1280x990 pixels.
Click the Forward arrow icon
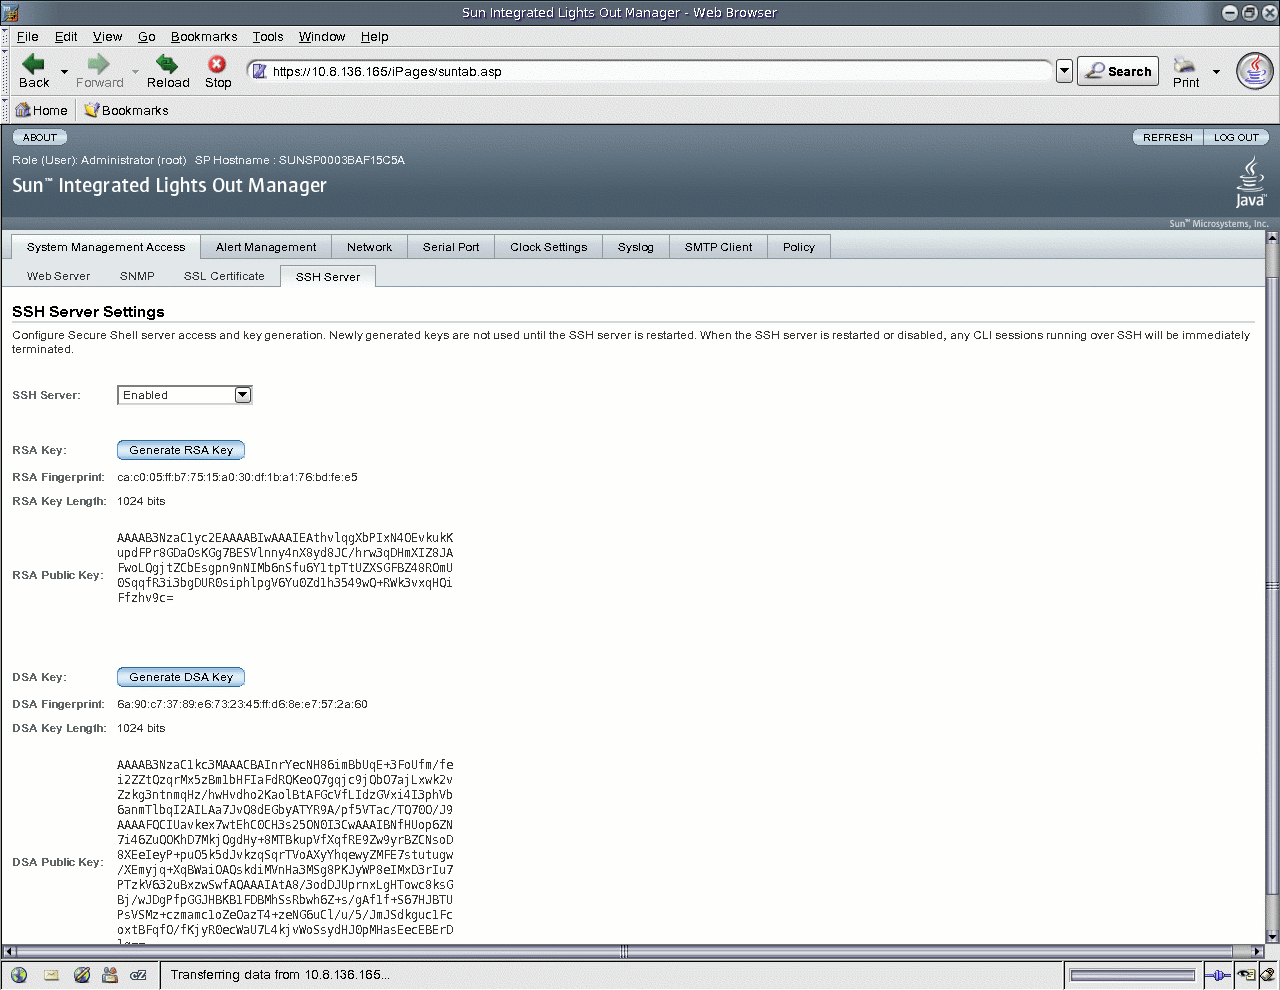pyautogui.click(x=98, y=64)
